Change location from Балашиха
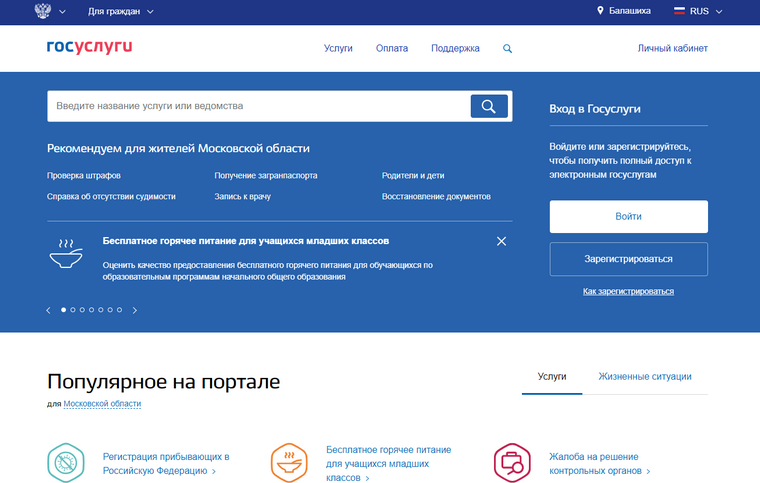This screenshot has height=483, width=760. (x=630, y=11)
